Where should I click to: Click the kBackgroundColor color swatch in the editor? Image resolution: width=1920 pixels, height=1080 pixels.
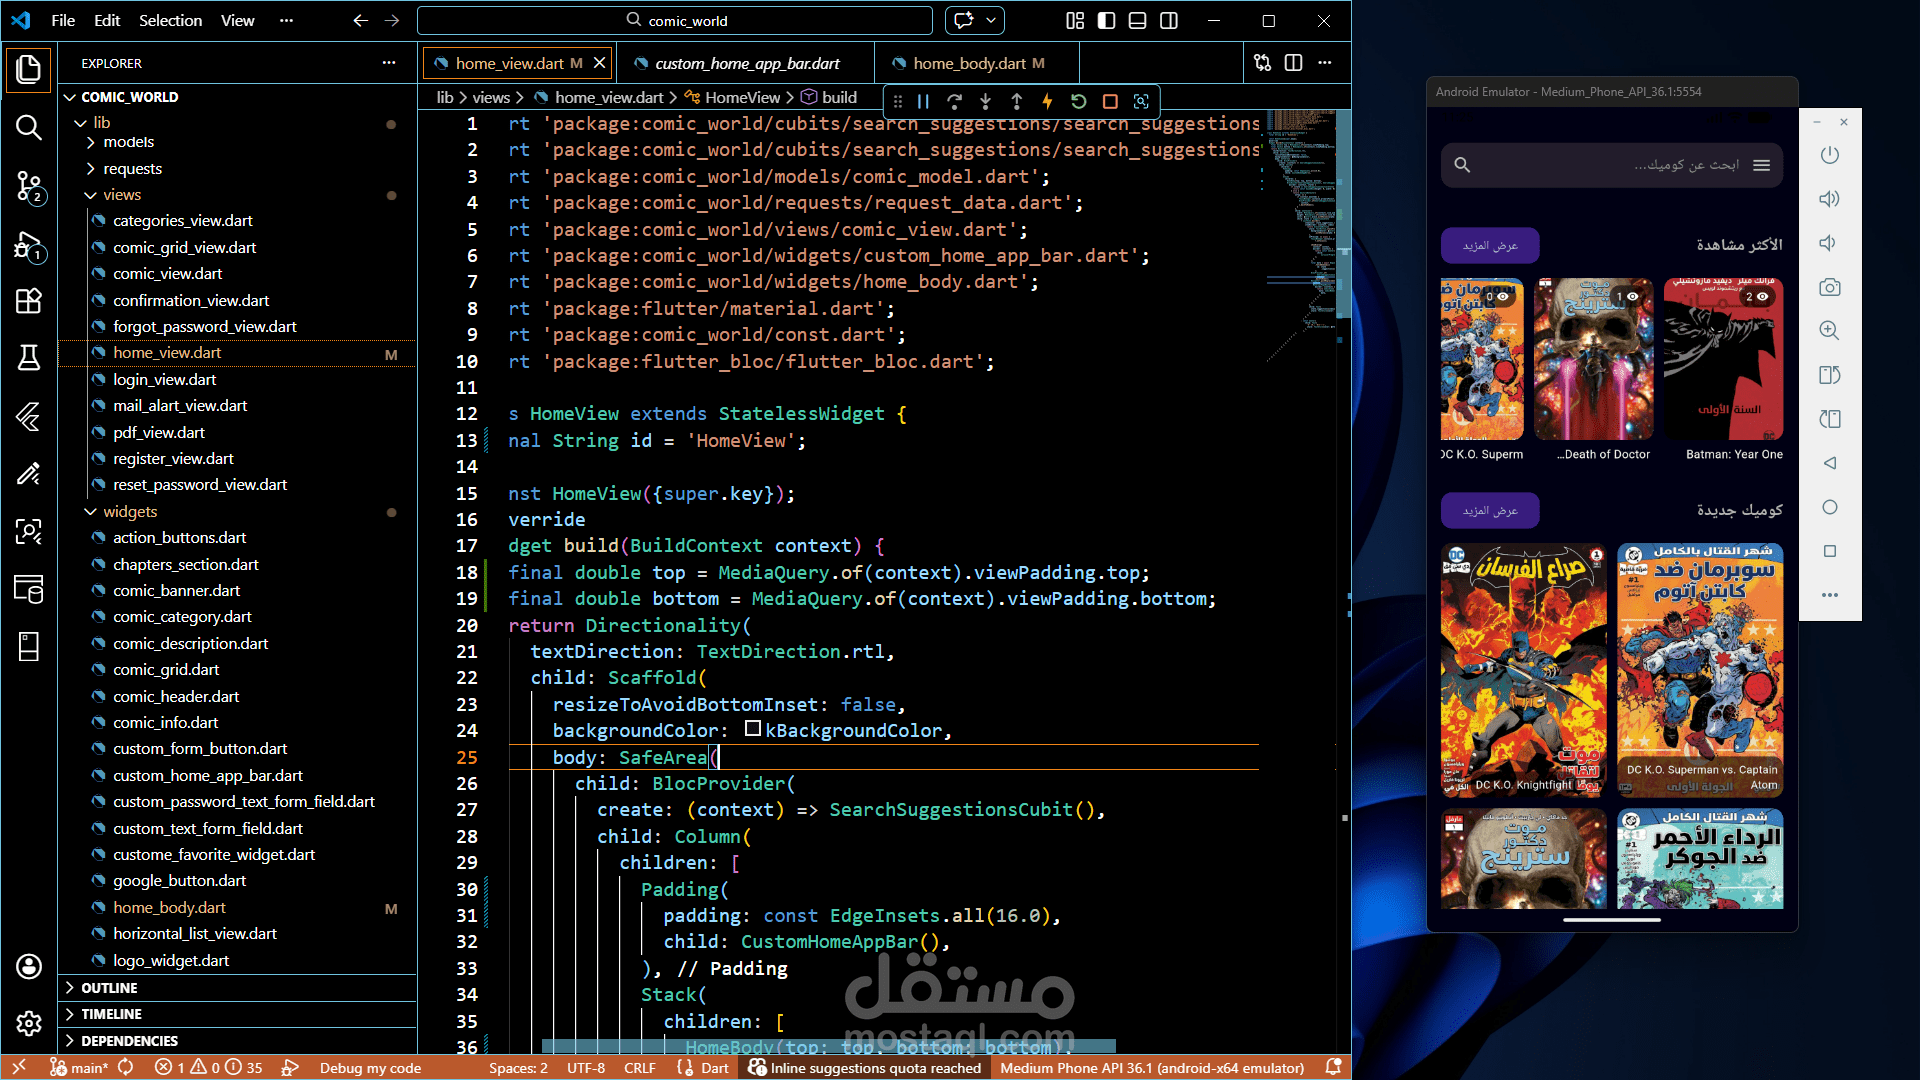tap(753, 730)
